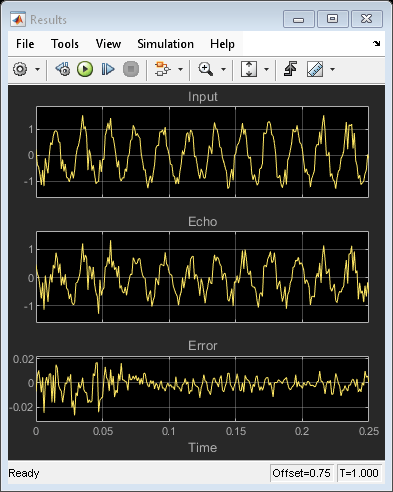The width and height of the screenshot is (393, 492).
Task: Click the 0.05 time axis tick label
Action: 103,431
